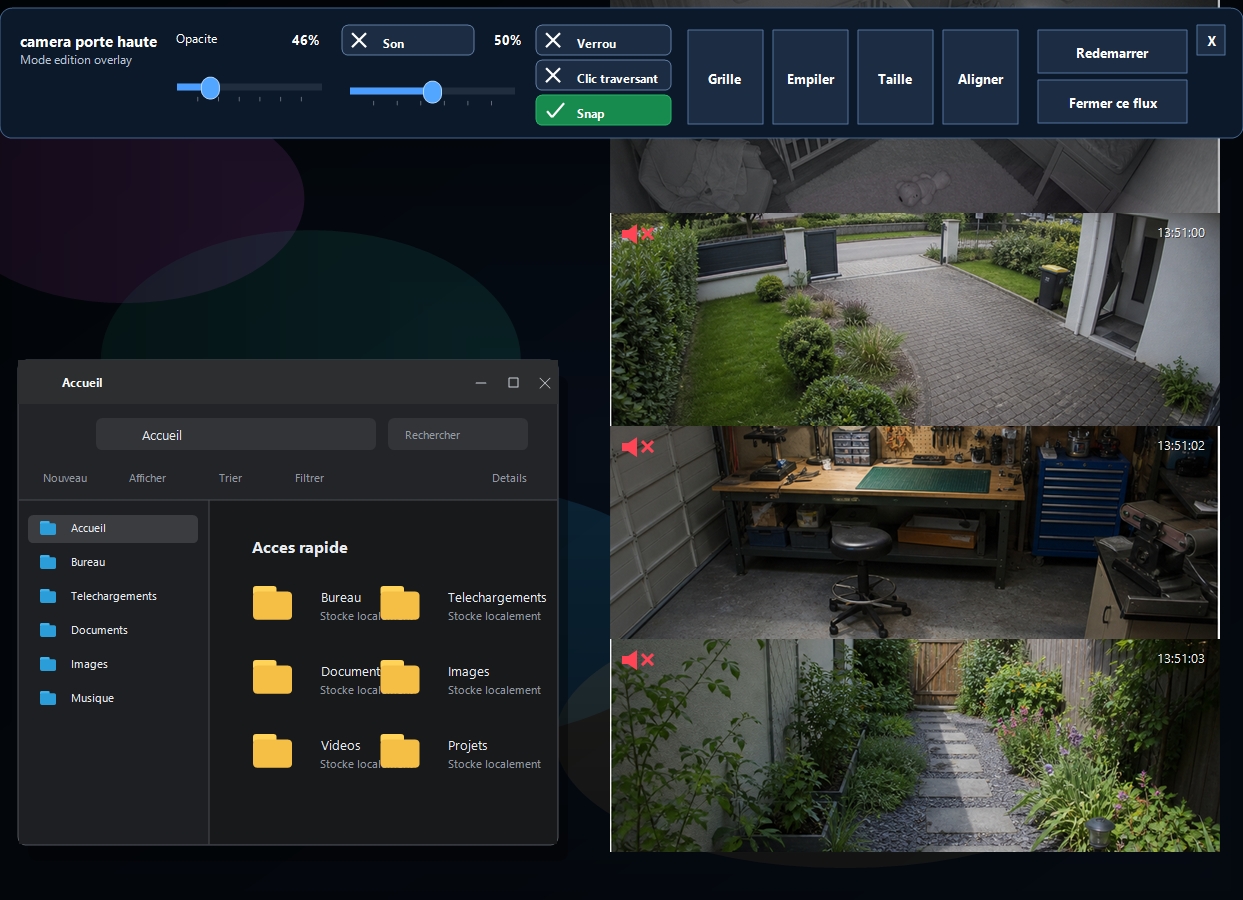Image resolution: width=1243 pixels, height=900 pixels.
Task: Enable the Verrou toggle
Action: pyautogui.click(x=603, y=41)
